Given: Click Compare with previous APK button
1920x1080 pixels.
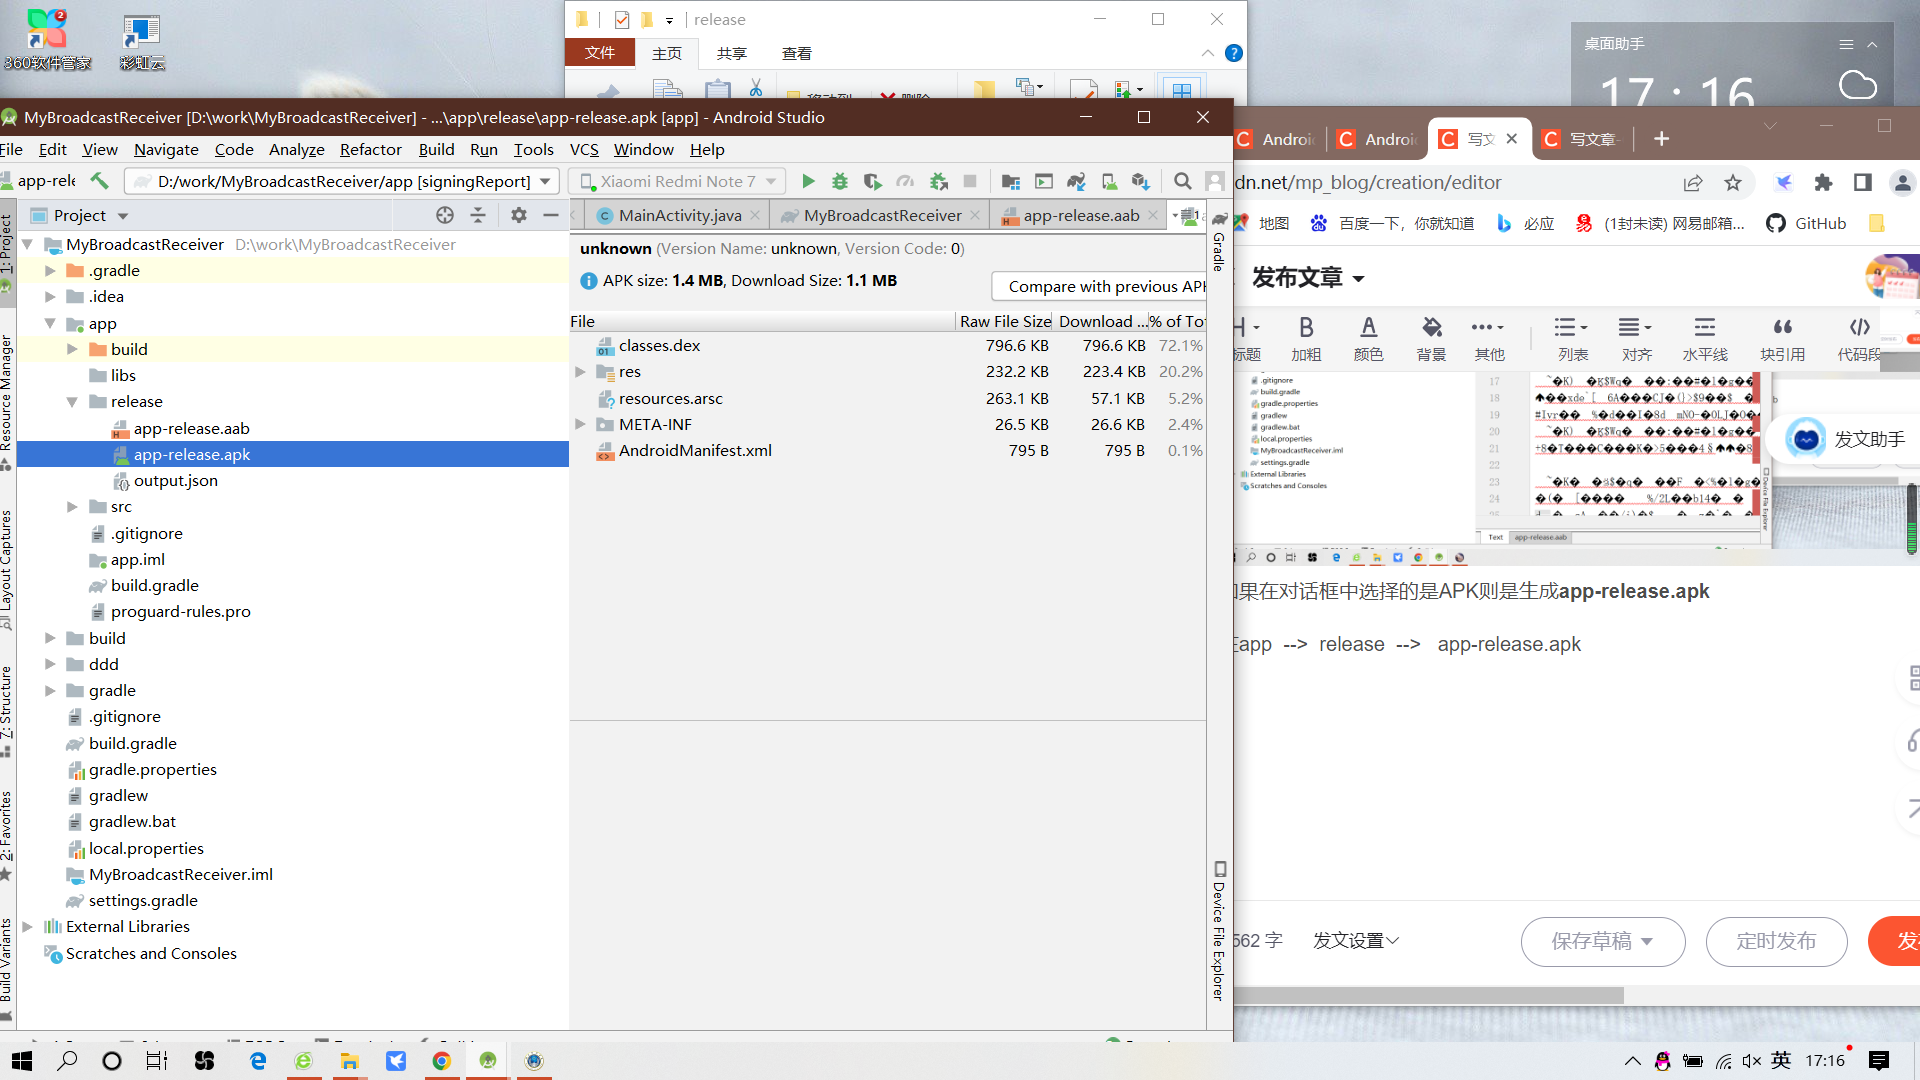Looking at the screenshot, I should coord(1097,286).
